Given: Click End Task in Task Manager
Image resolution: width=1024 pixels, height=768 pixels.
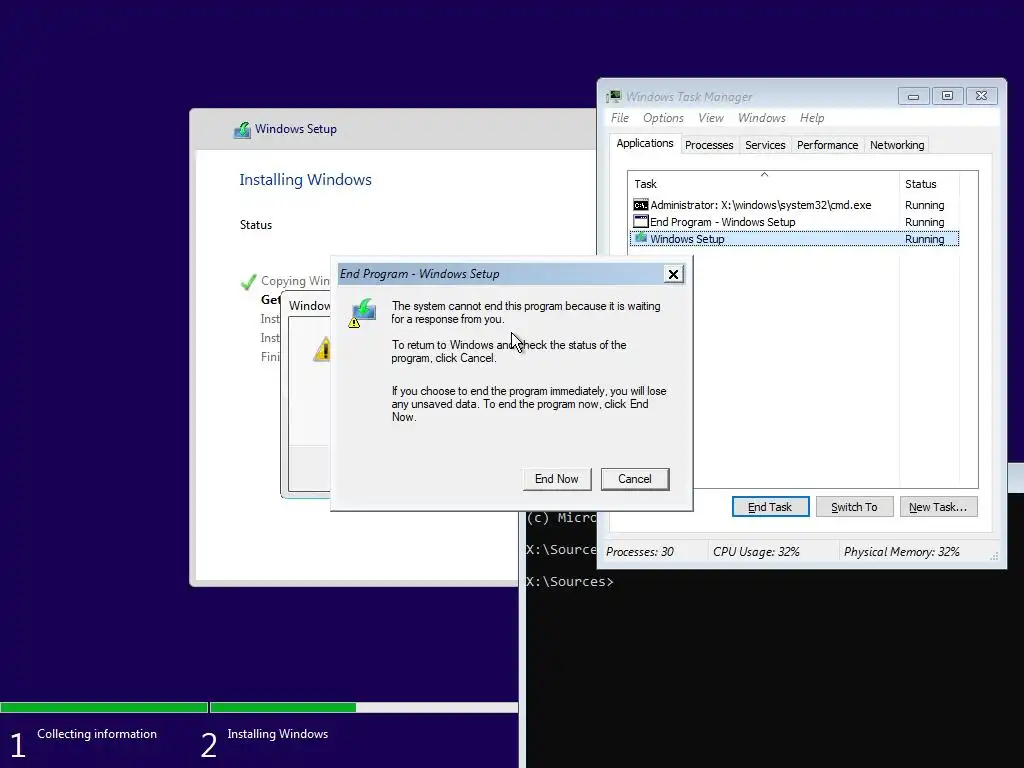Looking at the screenshot, I should (x=770, y=507).
